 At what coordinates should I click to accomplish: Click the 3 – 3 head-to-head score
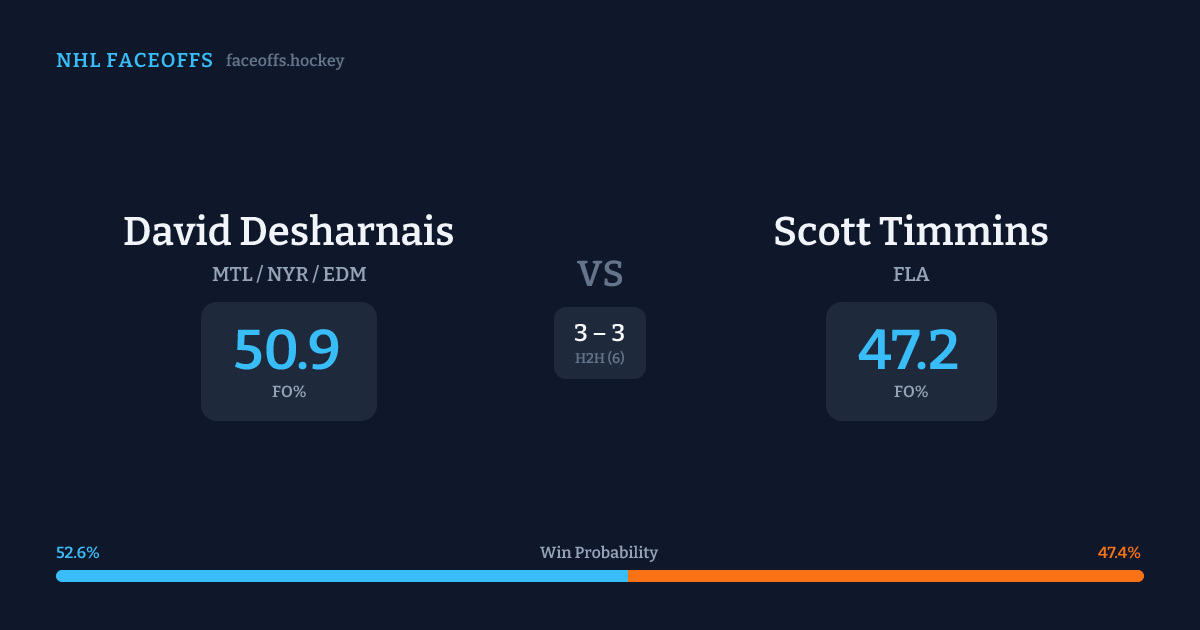(599, 333)
